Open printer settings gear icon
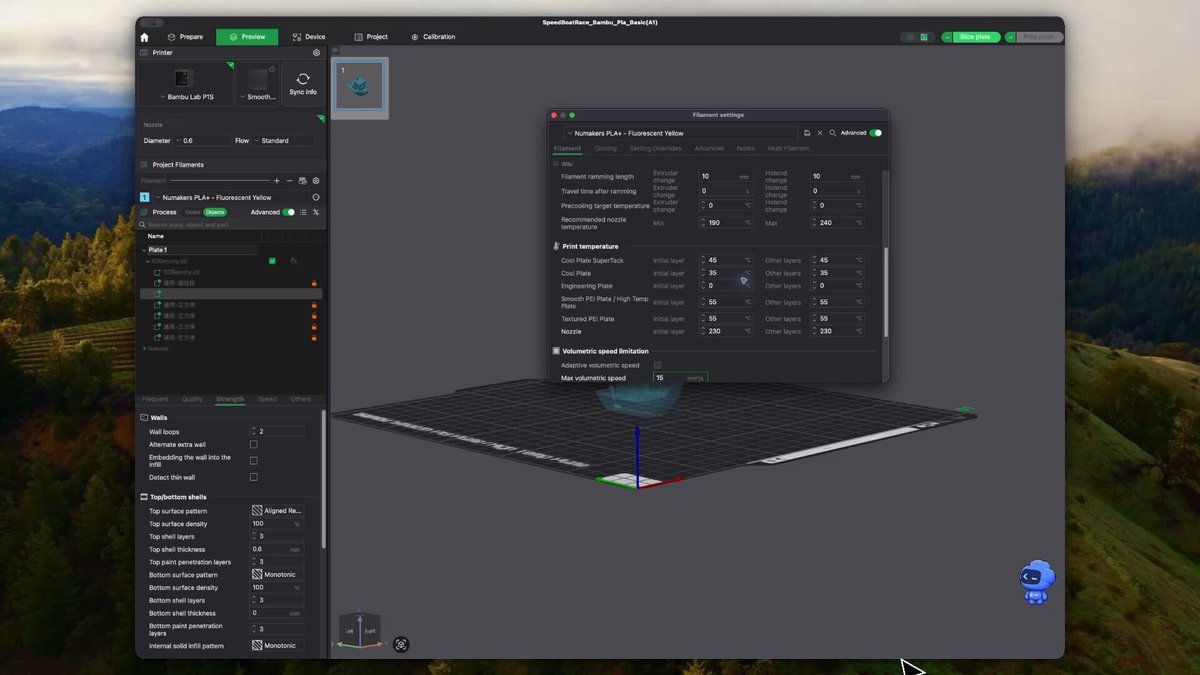 pos(317,52)
